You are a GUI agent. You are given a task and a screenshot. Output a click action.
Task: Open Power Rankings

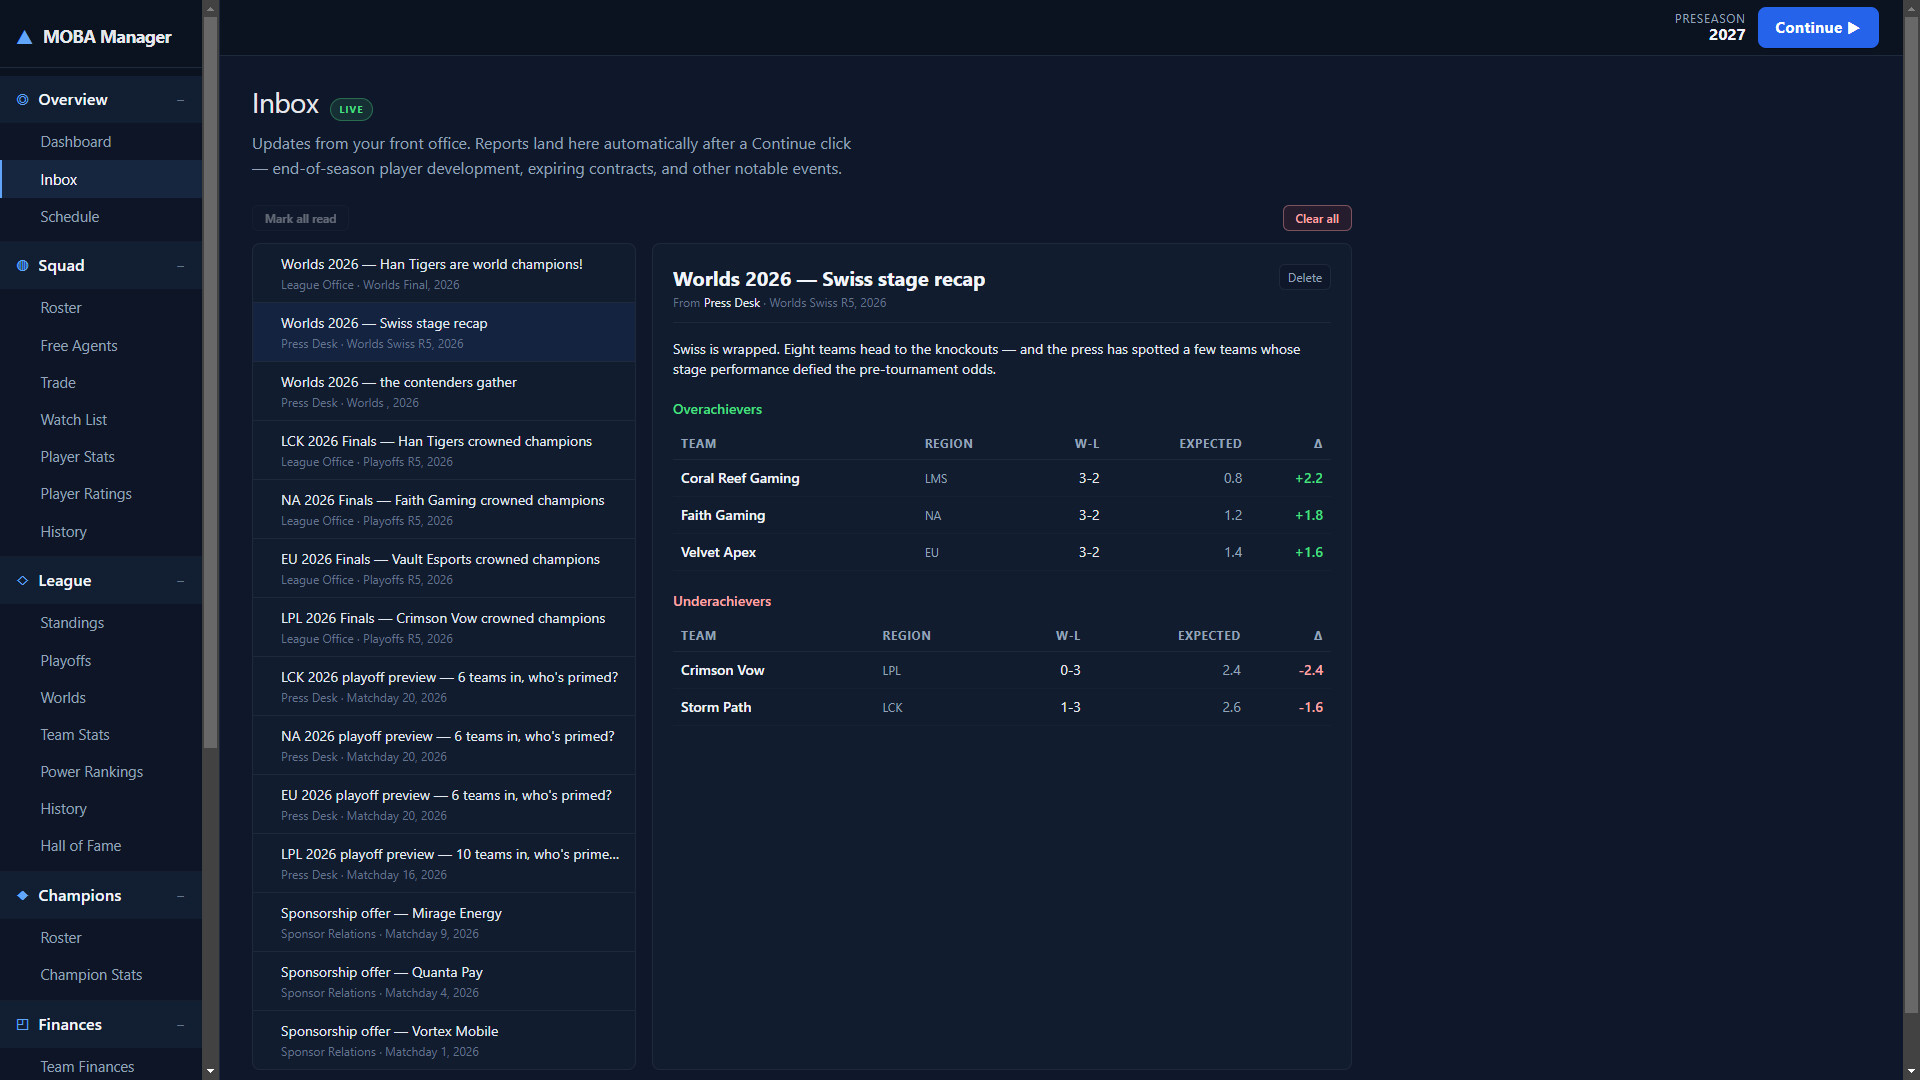click(x=101, y=772)
